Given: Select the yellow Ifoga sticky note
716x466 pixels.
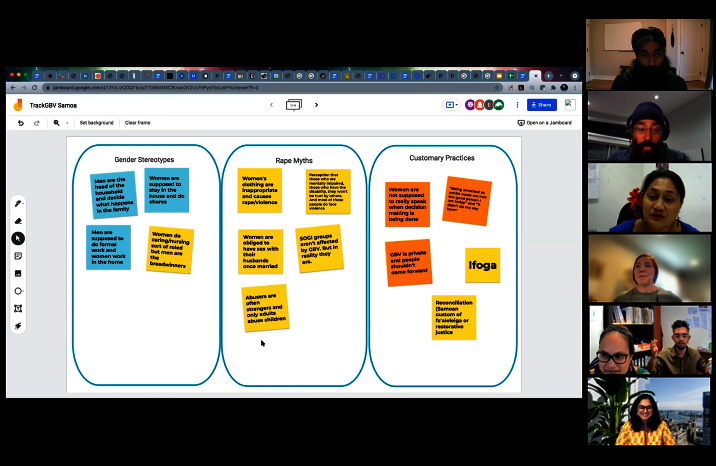Looking at the screenshot, I should pyautogui.click(x=482, y=265).
